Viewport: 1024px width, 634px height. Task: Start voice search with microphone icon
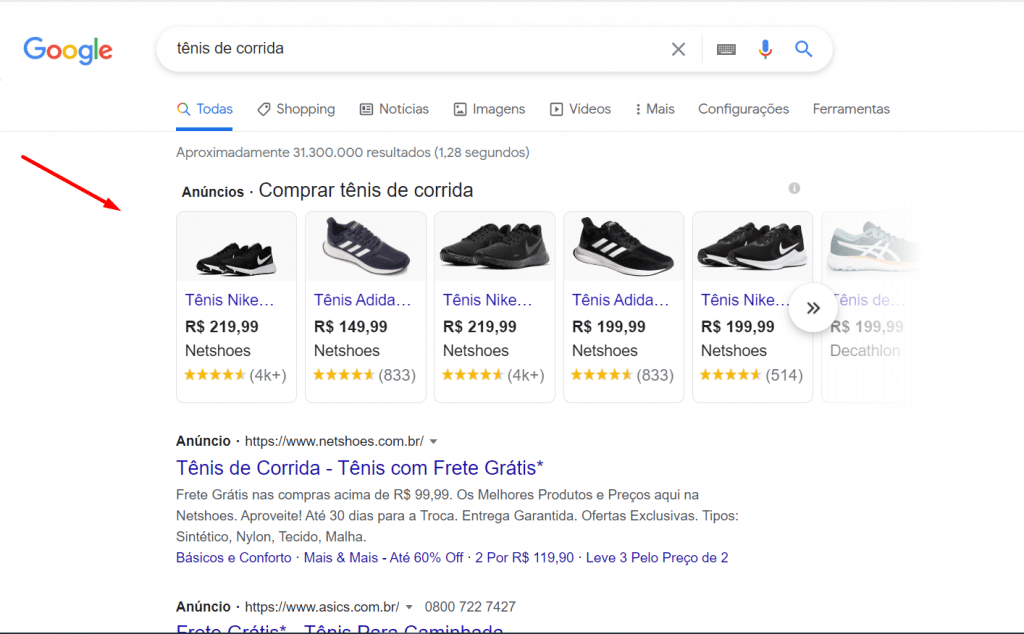pyautogui.click(x=765, y=49)
